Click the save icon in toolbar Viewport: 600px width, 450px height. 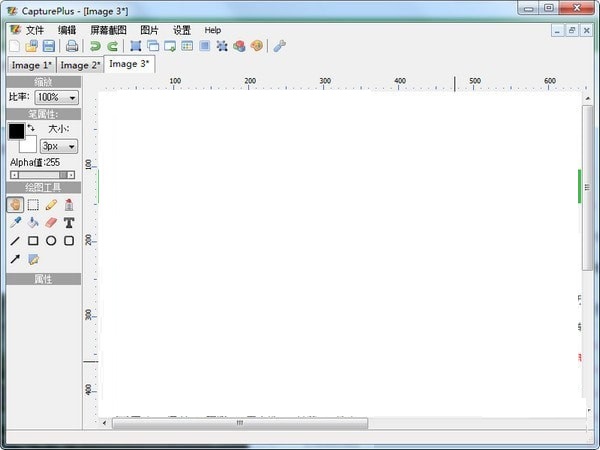(48, 46)
